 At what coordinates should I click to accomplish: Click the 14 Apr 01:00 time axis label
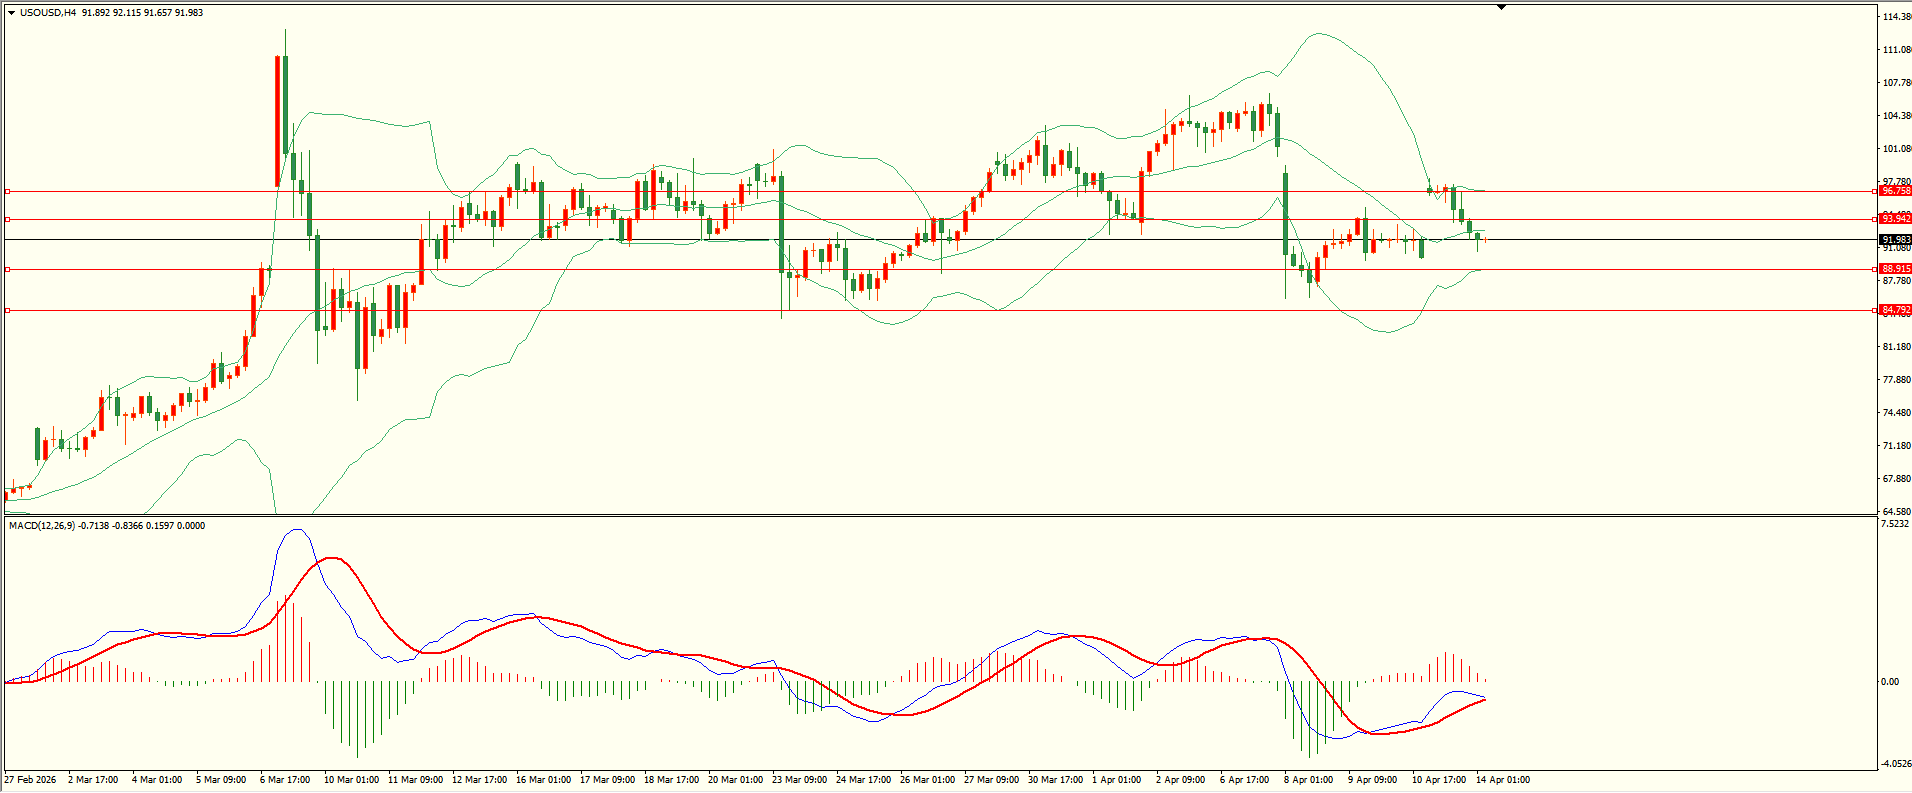pyautogui.click(x=1503, y=780)
